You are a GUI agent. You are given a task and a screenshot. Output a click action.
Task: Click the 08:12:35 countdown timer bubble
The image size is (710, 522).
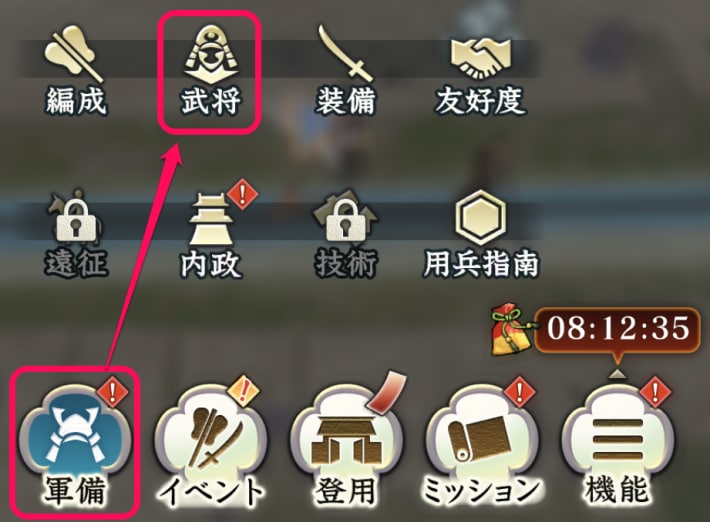point(618,330)
